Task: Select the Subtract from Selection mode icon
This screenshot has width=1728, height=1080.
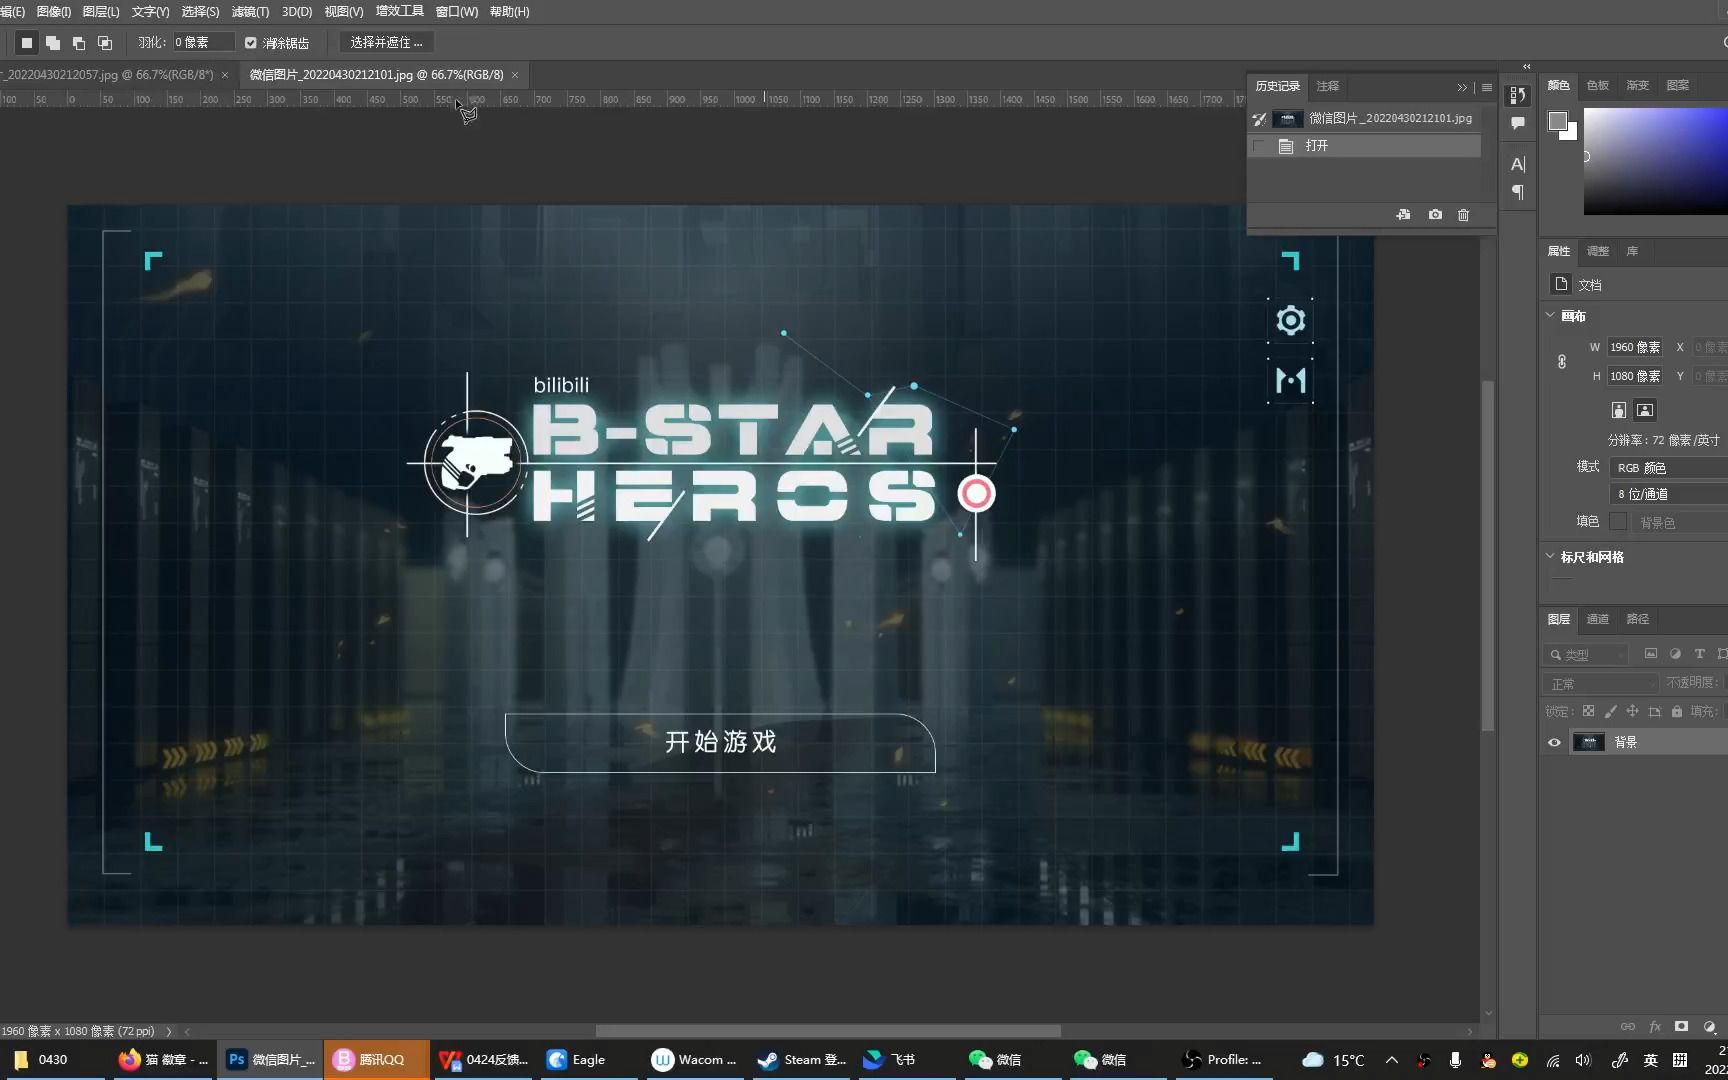Action: click(x=79, y=43)
